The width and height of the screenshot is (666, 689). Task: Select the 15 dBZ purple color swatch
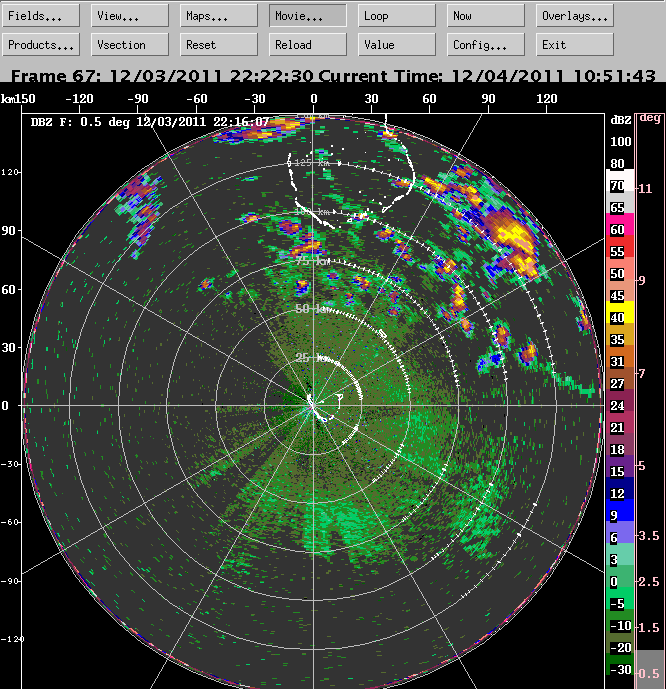620,466
